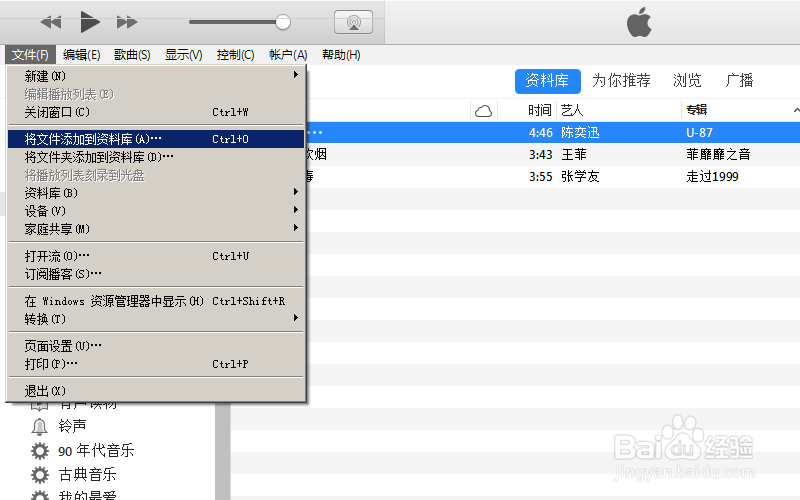This screenshot has width=800, height=500.
Task: Choose 订阅播客(S) menu item
Action: click(x=156, y=274)
